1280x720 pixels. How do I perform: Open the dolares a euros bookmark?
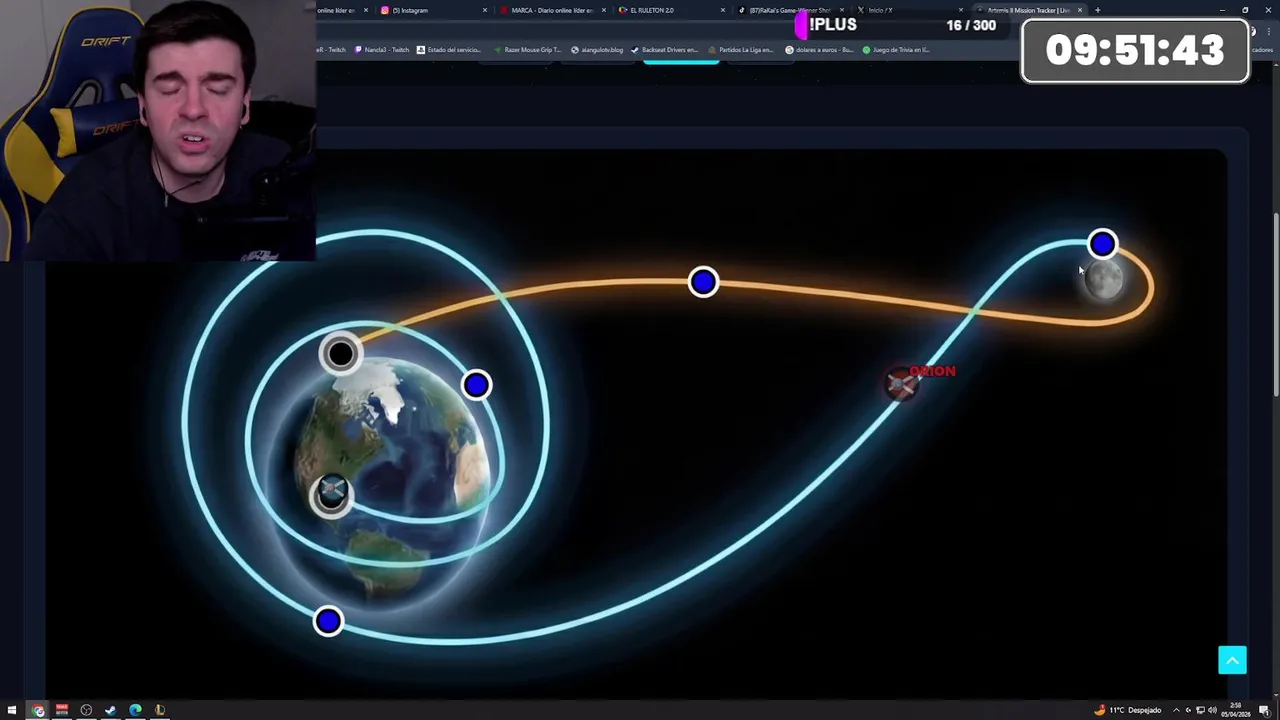click(819, 49)
